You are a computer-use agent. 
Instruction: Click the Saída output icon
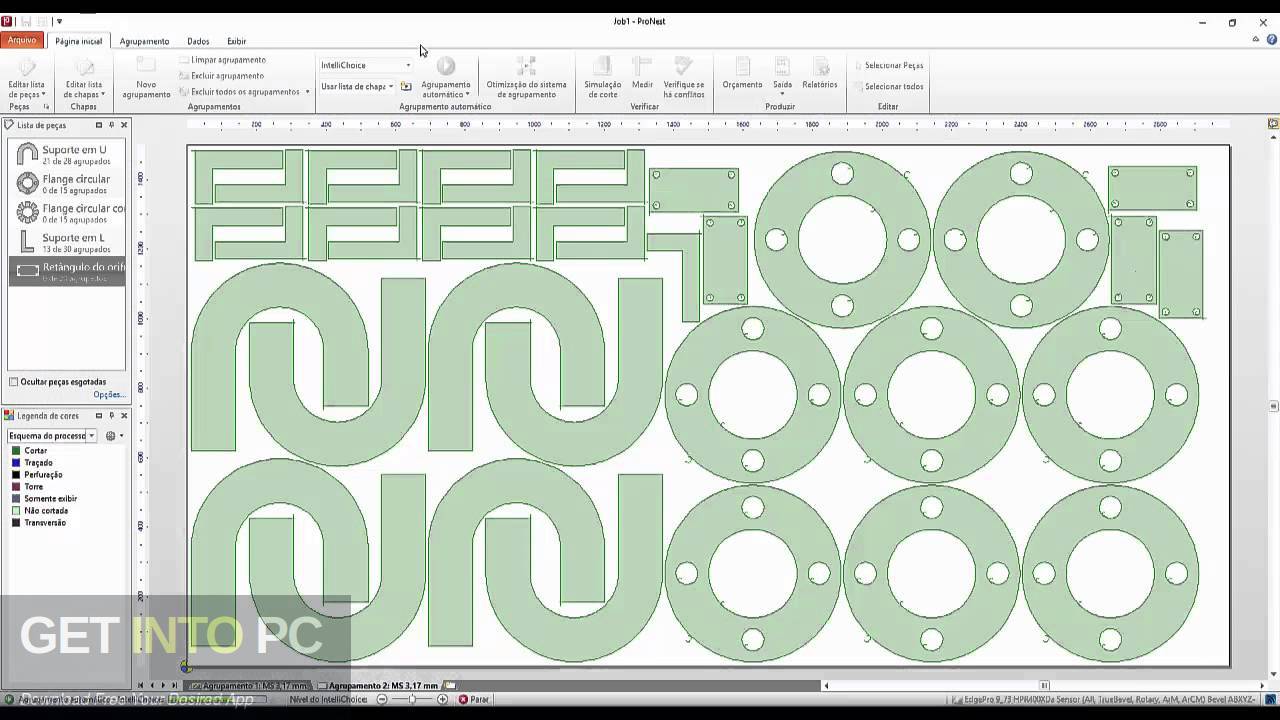[x=782, y=67]
